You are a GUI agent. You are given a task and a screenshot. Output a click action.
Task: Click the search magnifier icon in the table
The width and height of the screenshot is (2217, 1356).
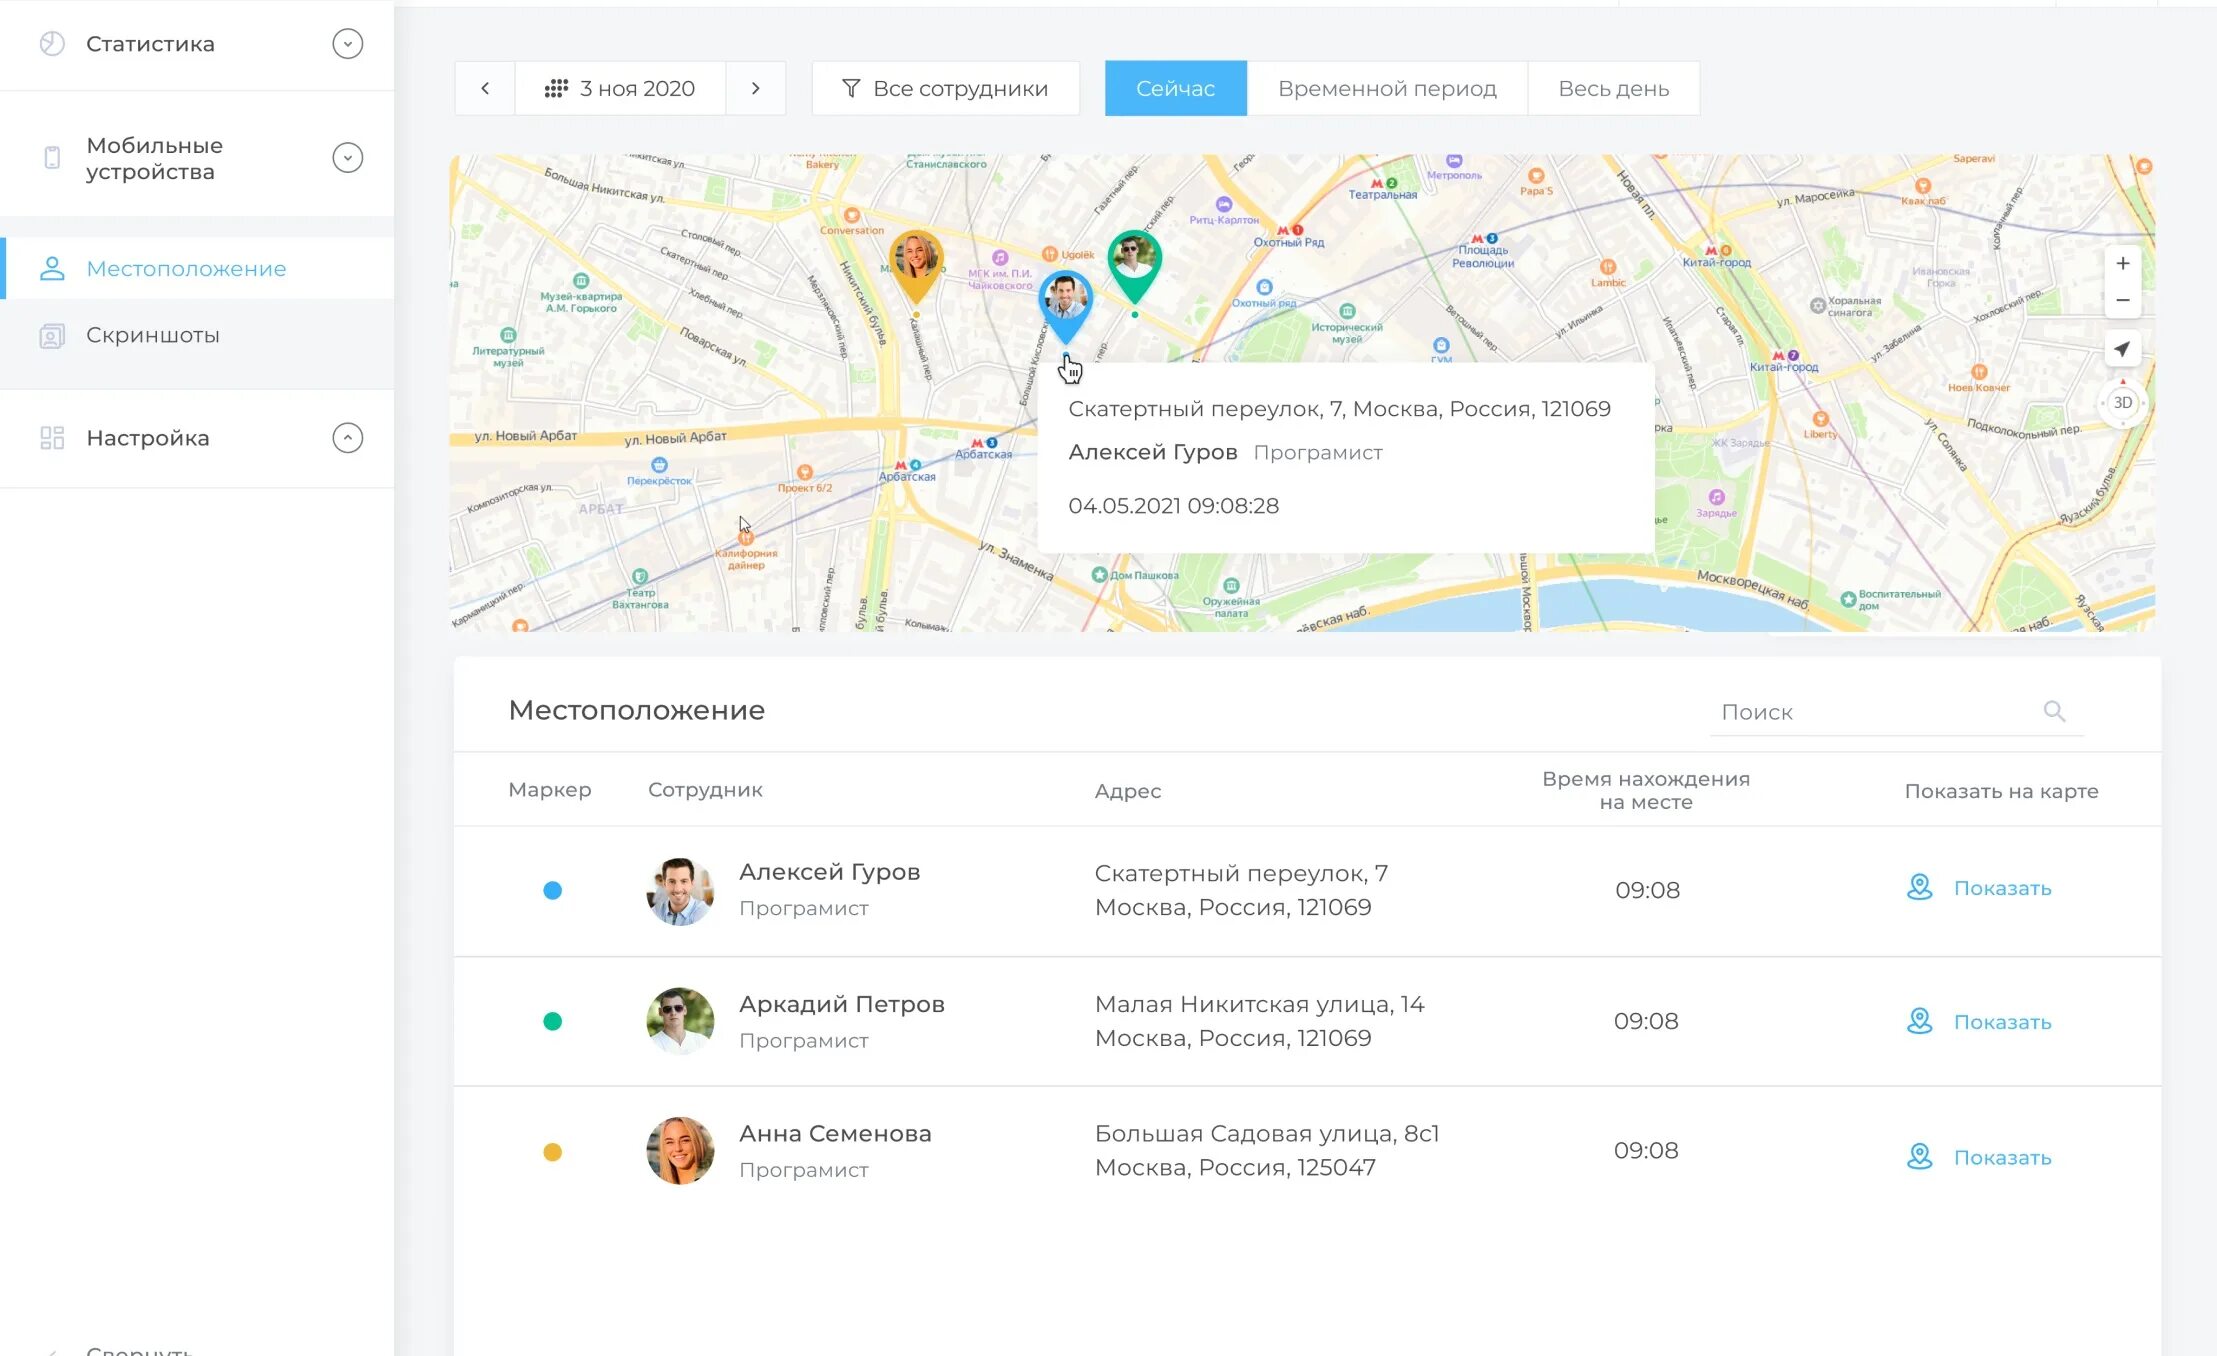tap(2054, 711)
